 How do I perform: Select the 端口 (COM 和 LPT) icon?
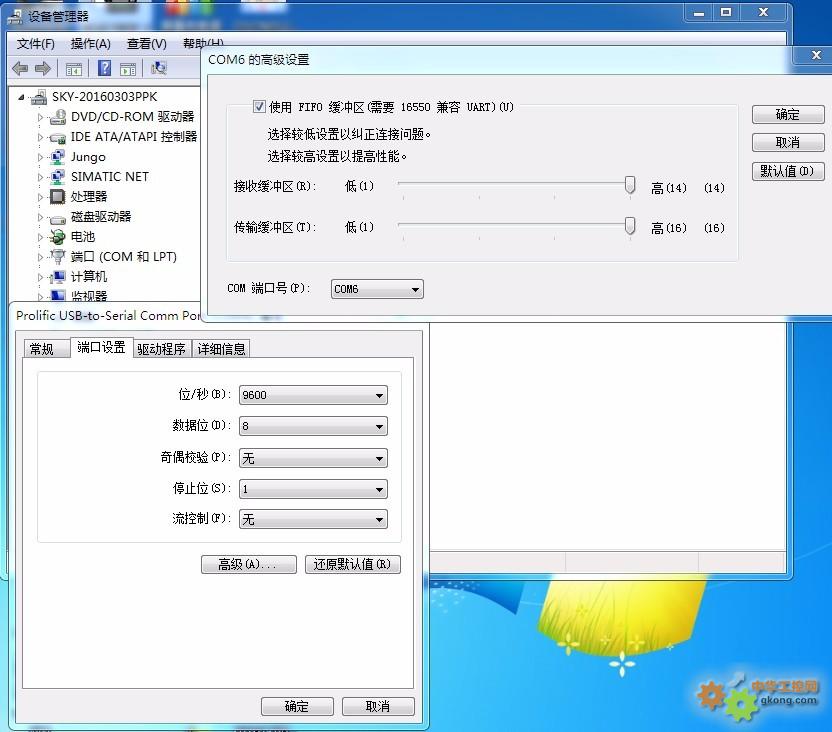tap(58, 257)
